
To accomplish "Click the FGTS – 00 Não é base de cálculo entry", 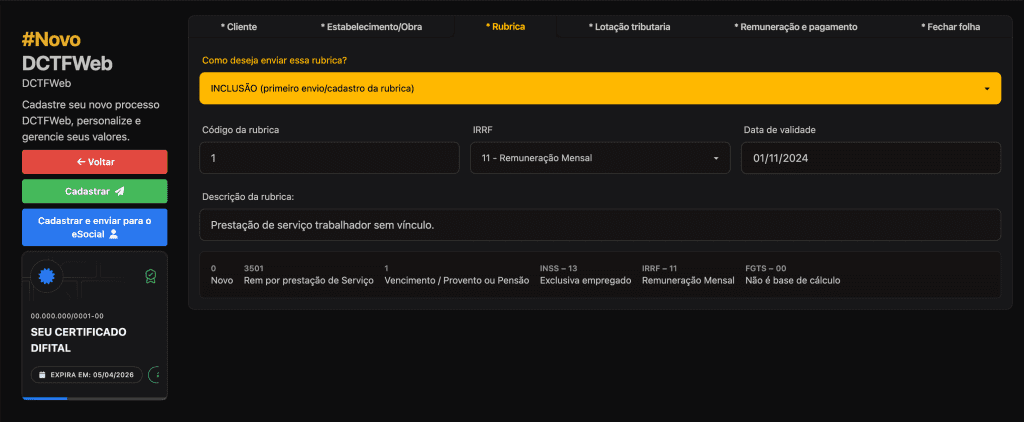I will [792, 275].
